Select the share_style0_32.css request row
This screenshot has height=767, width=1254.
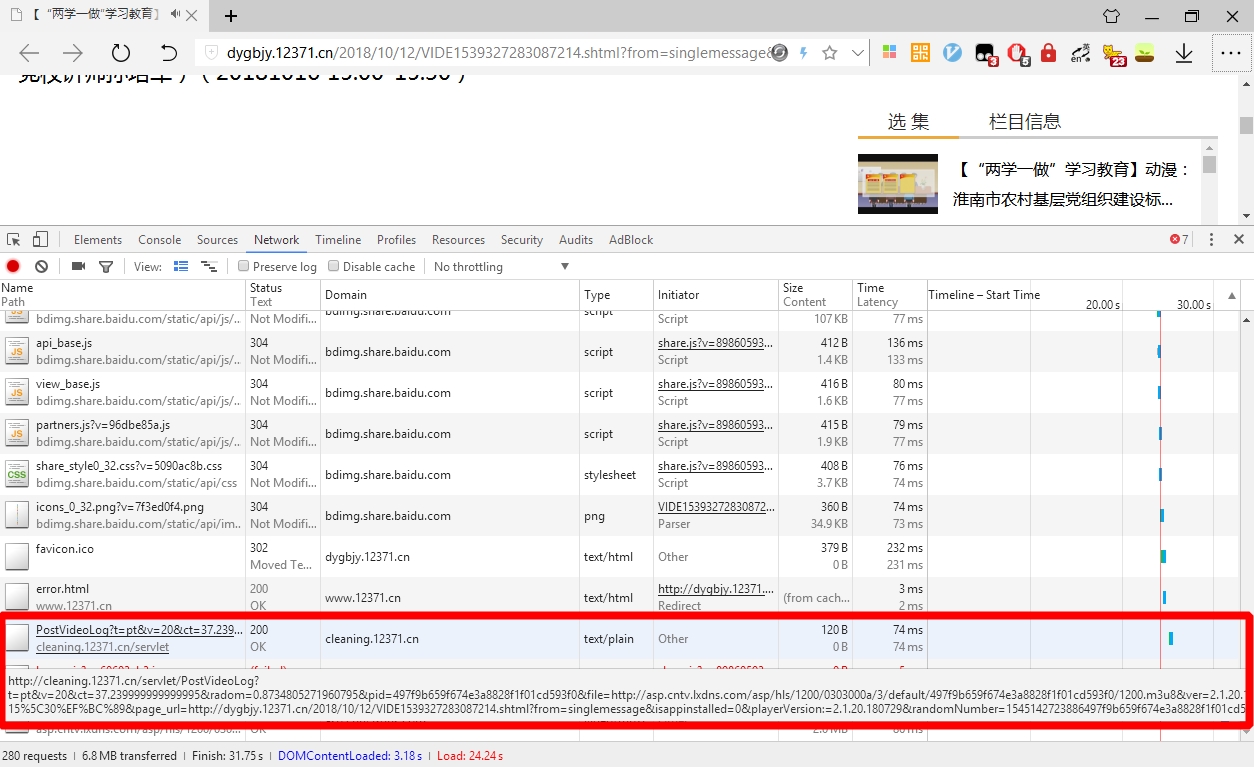coord(620,474)
